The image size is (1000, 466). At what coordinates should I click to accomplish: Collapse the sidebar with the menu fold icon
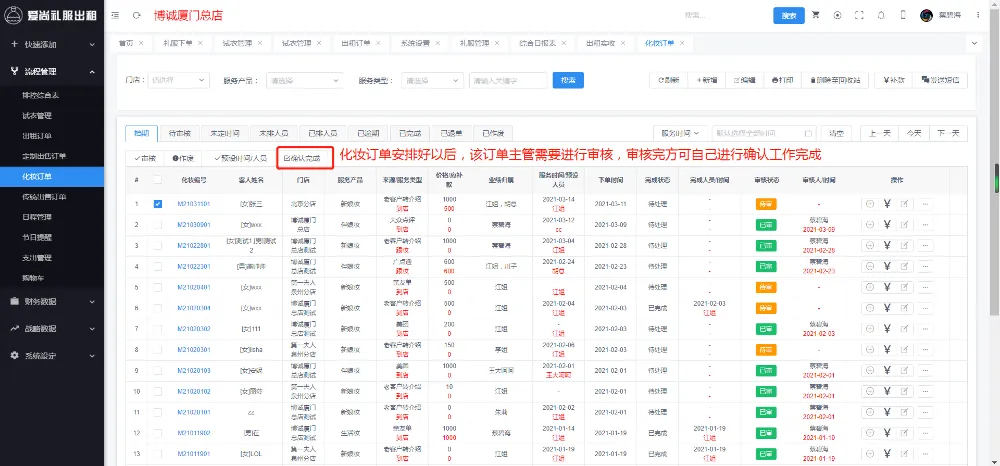[115, 16]
